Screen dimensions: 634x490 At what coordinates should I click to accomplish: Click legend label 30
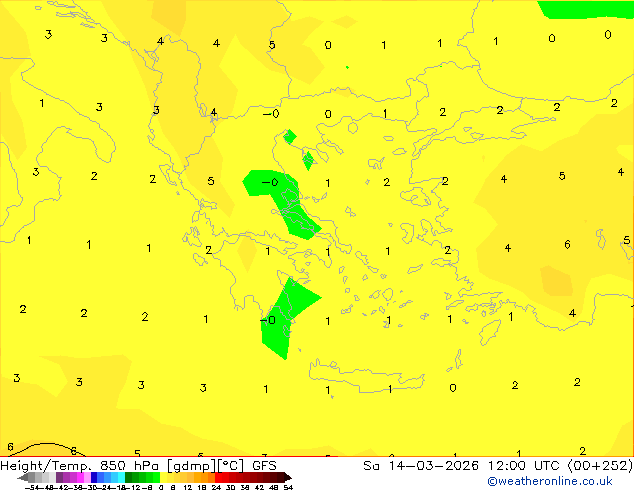pos(230,487)
